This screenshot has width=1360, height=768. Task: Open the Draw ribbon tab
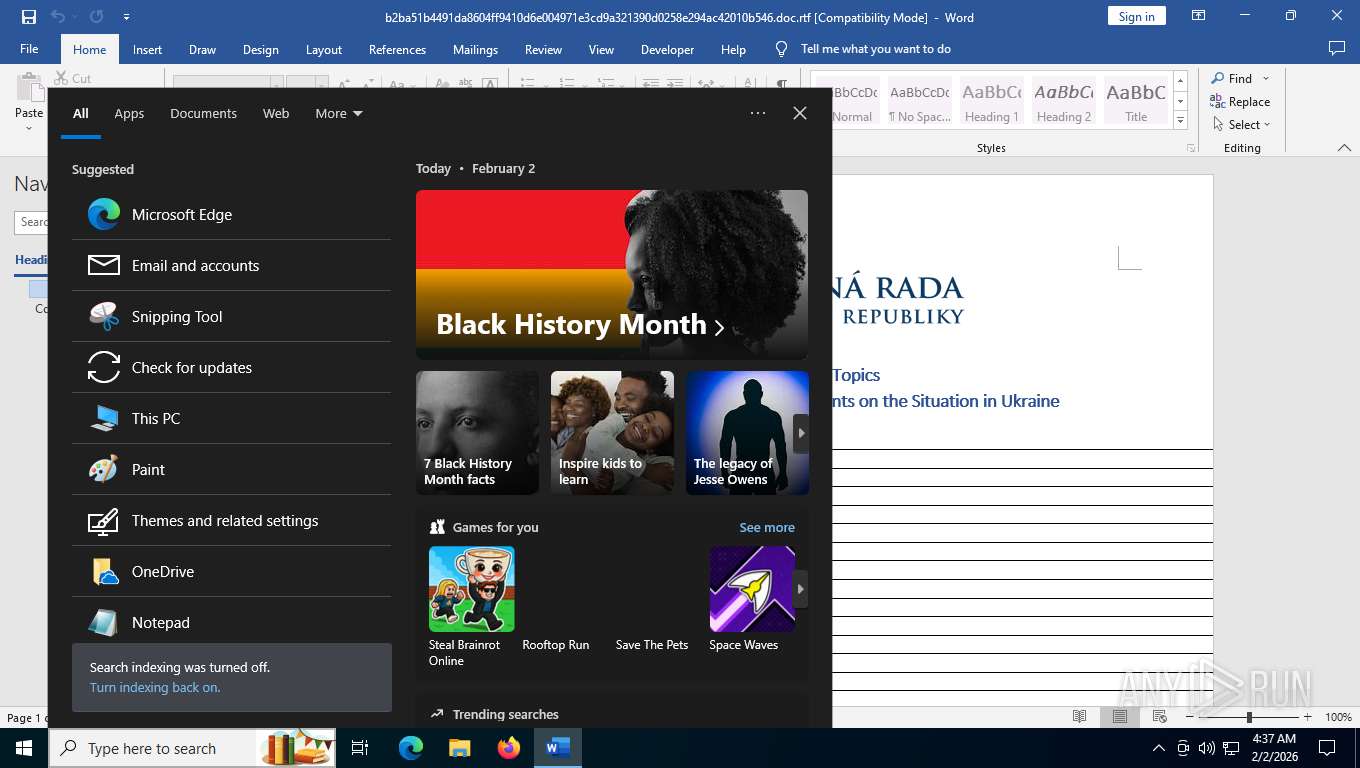(x=202, y=49)
